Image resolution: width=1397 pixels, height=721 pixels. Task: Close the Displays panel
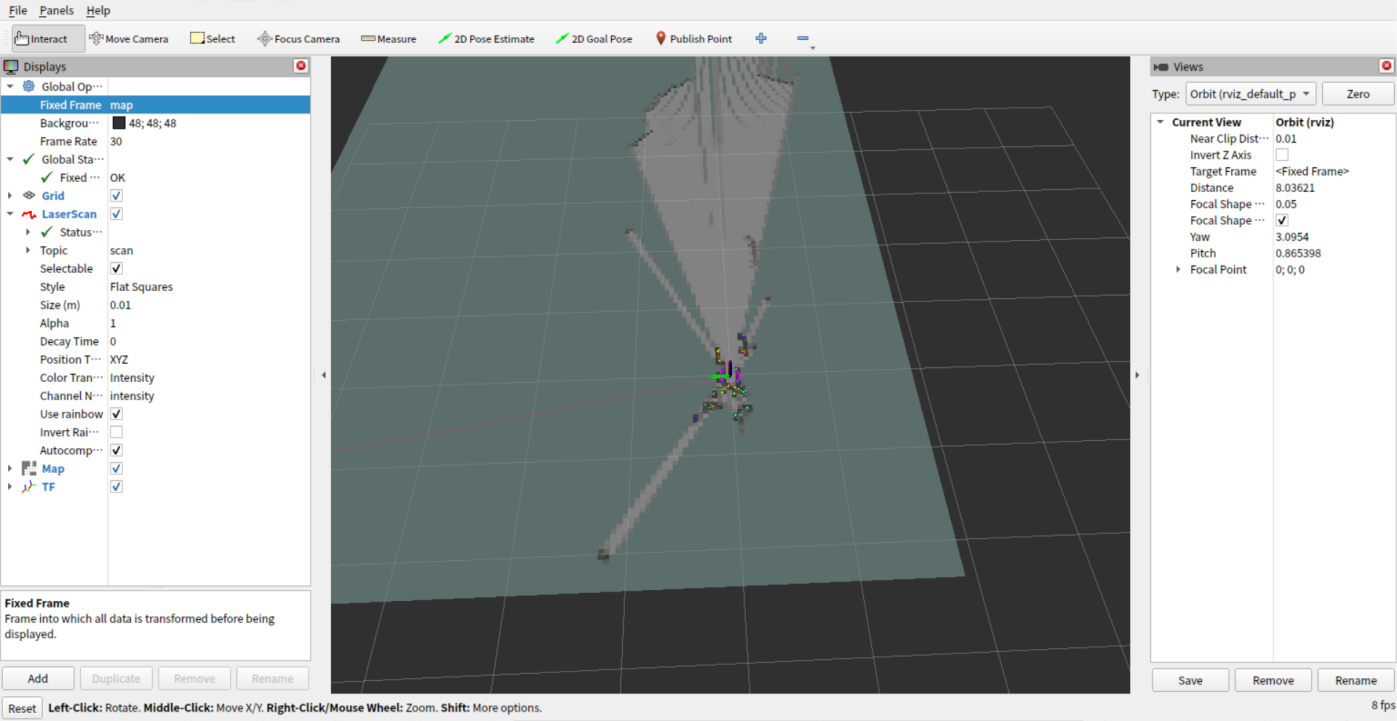(x=301, y=66)
